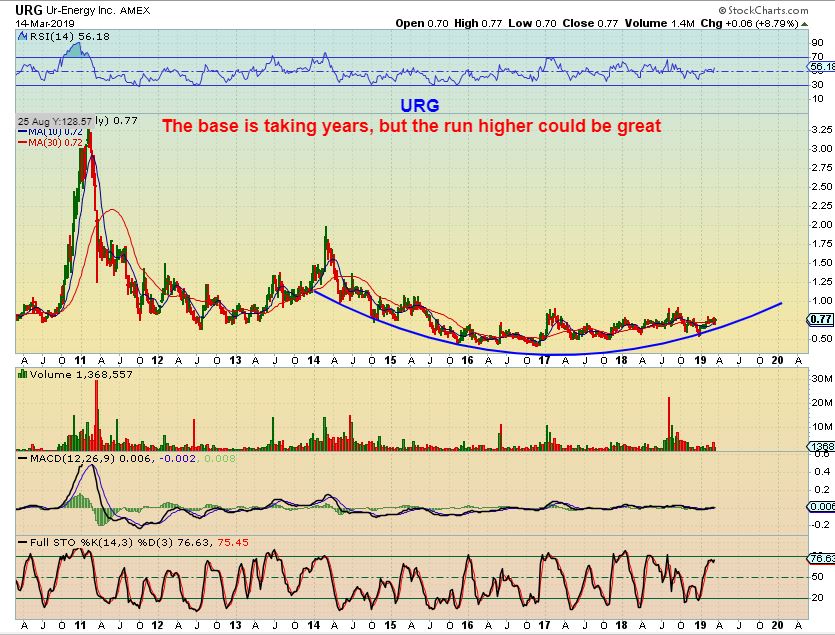Click the '25 Aug Y:128.57' crosshair tooltip

click(x=55, y=121)
